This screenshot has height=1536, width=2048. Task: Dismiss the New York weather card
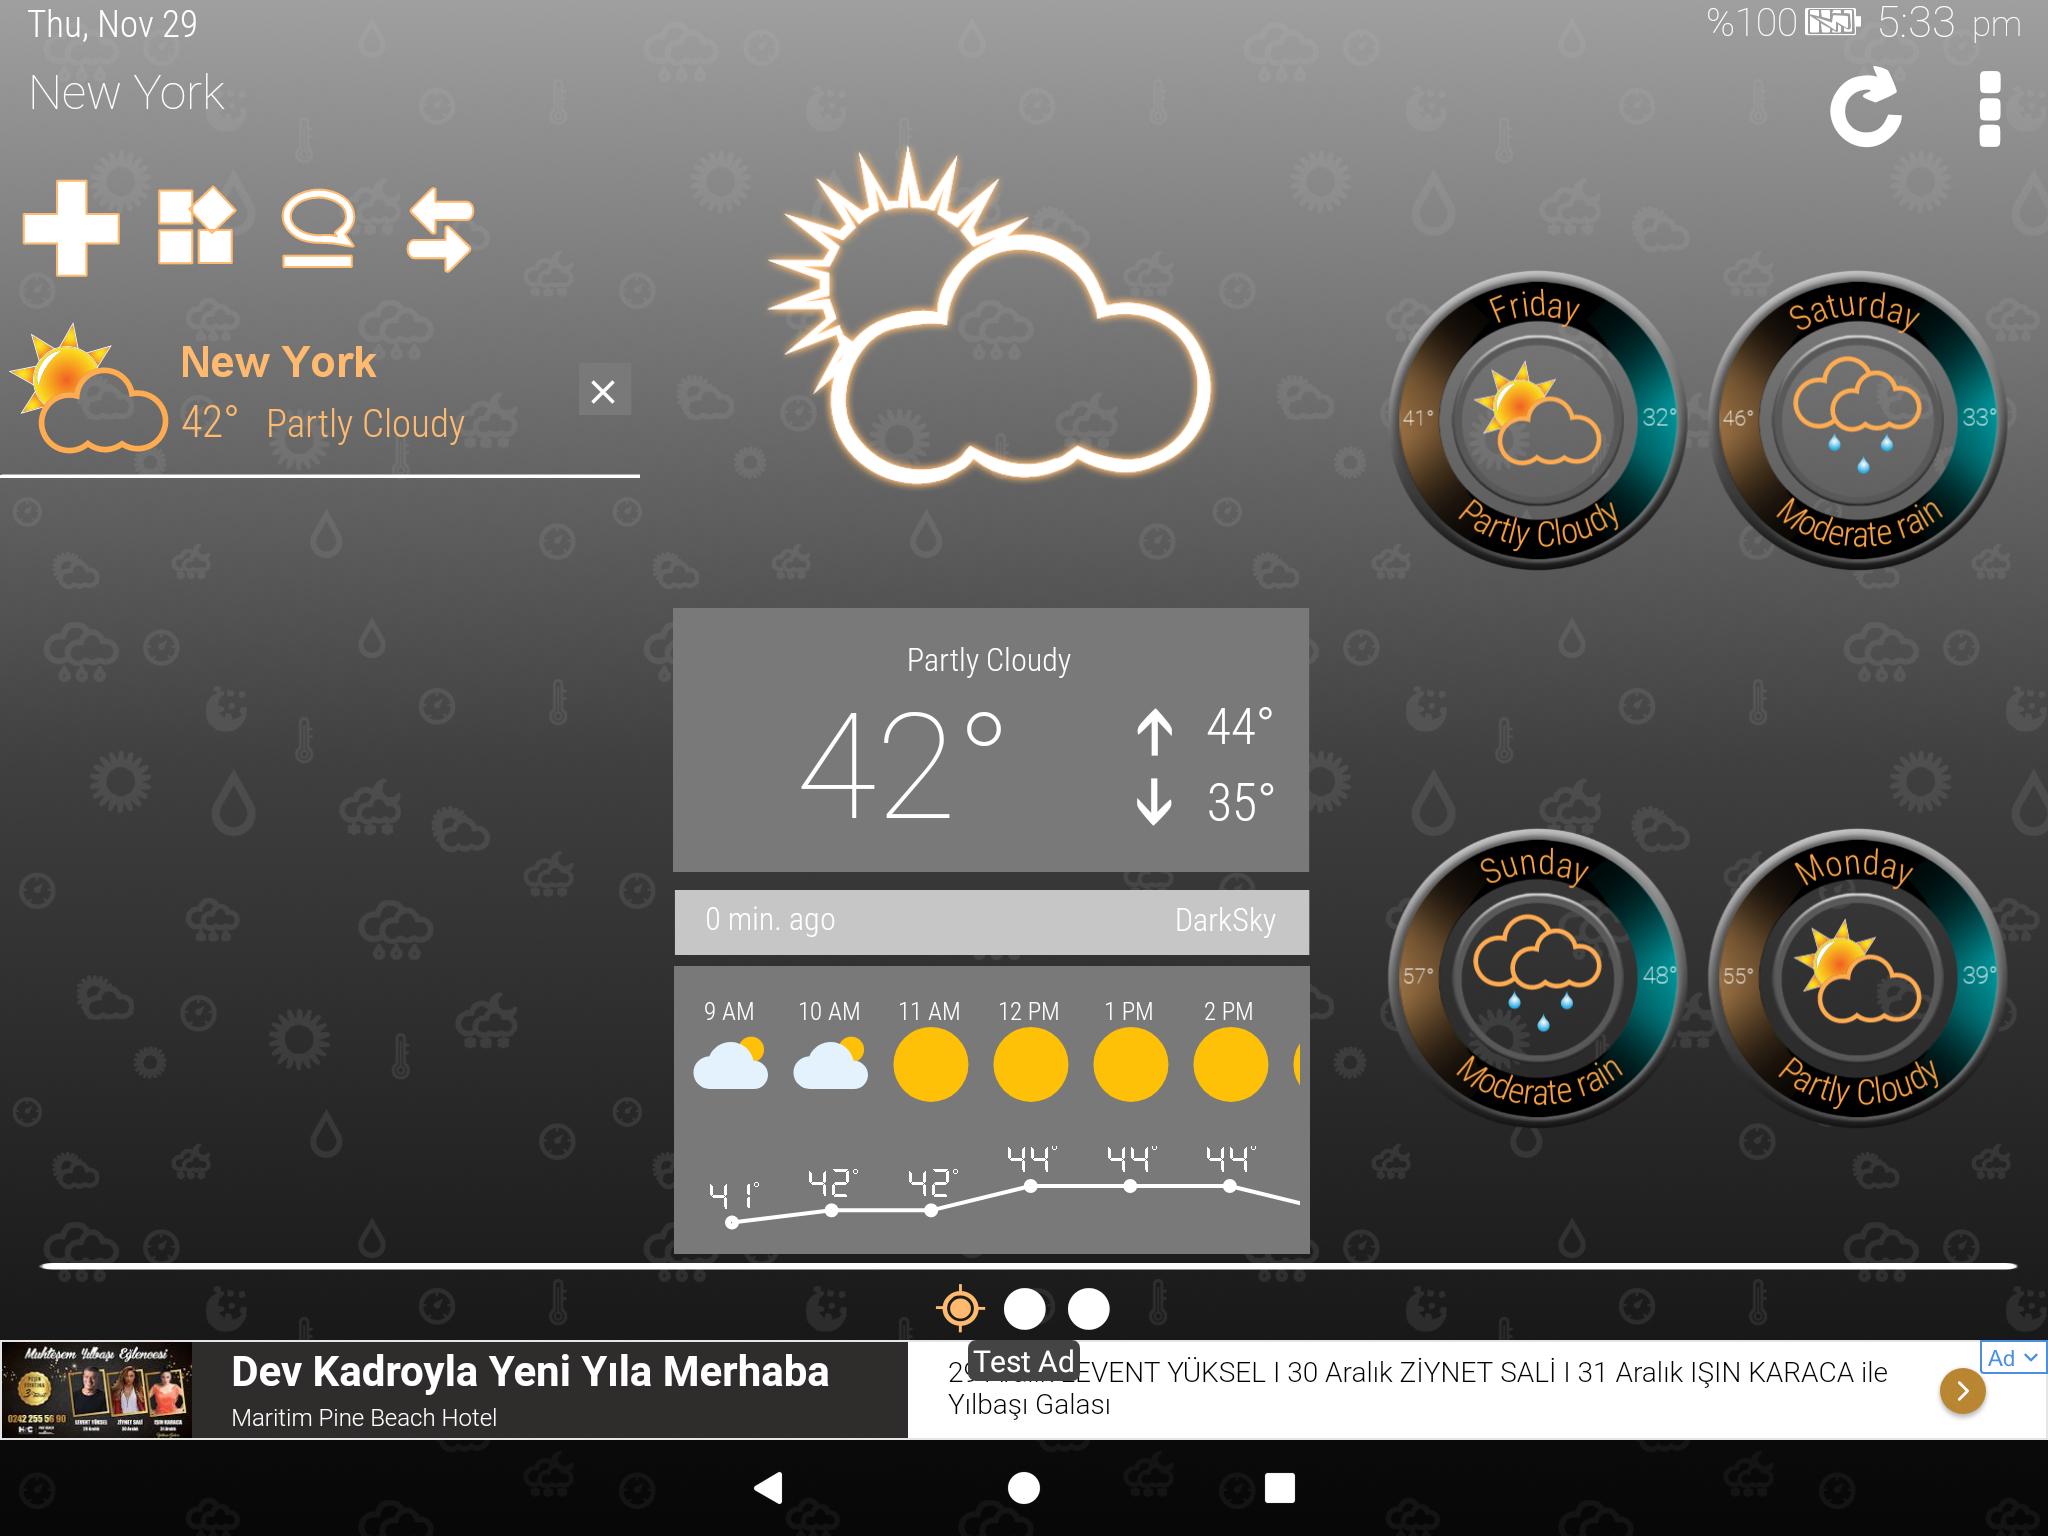(x=605, y=390)
